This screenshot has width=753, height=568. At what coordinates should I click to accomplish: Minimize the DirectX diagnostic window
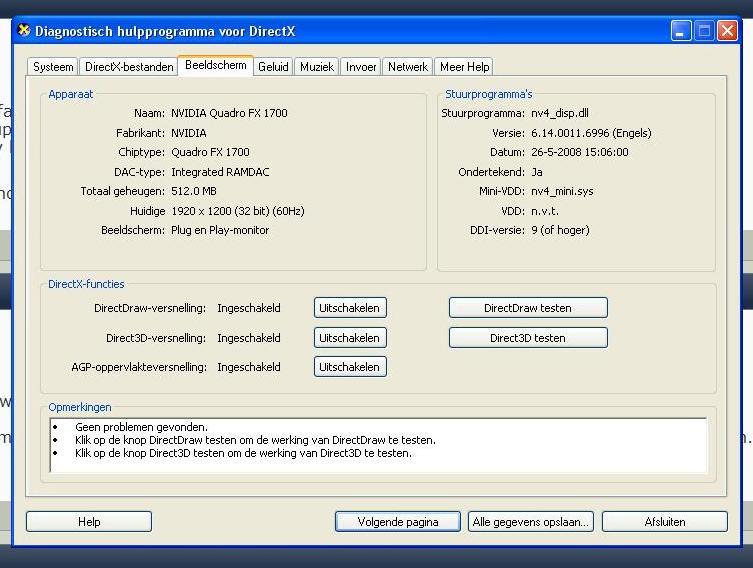coord(681,31)
